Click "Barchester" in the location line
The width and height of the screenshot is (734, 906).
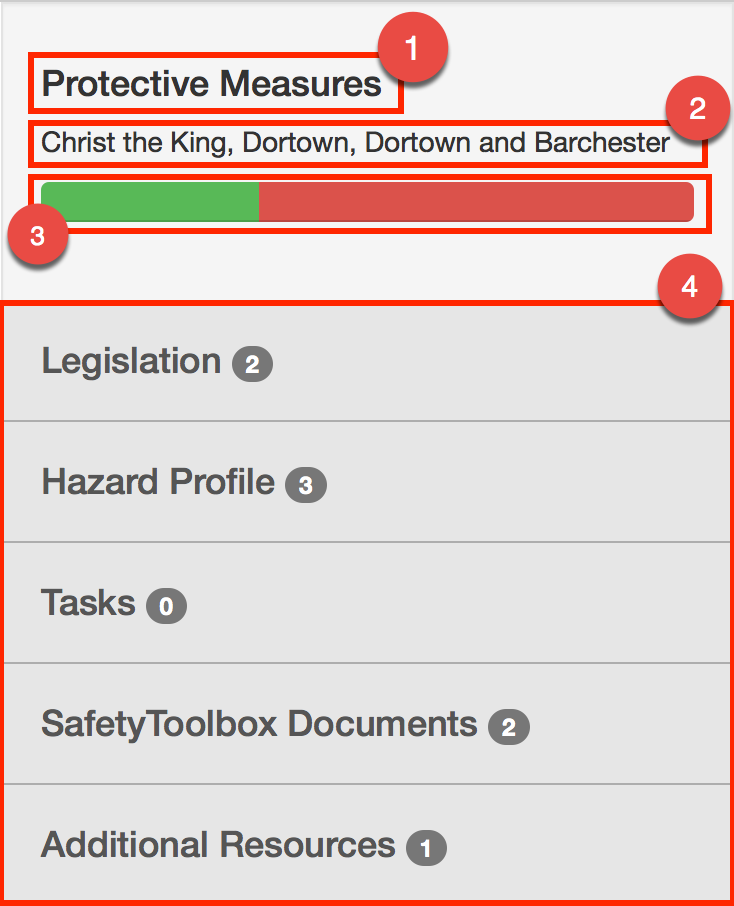pos(602,143)
